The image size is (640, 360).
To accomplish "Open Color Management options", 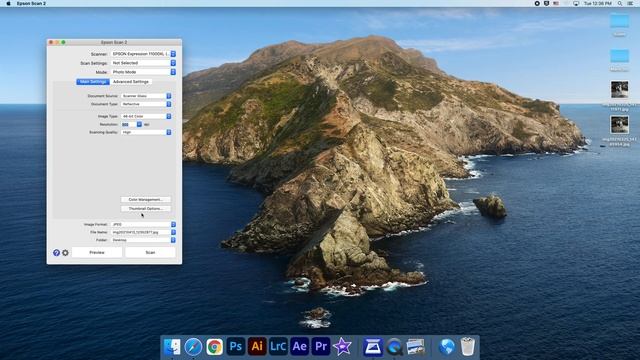I will (x=146, y=200).
